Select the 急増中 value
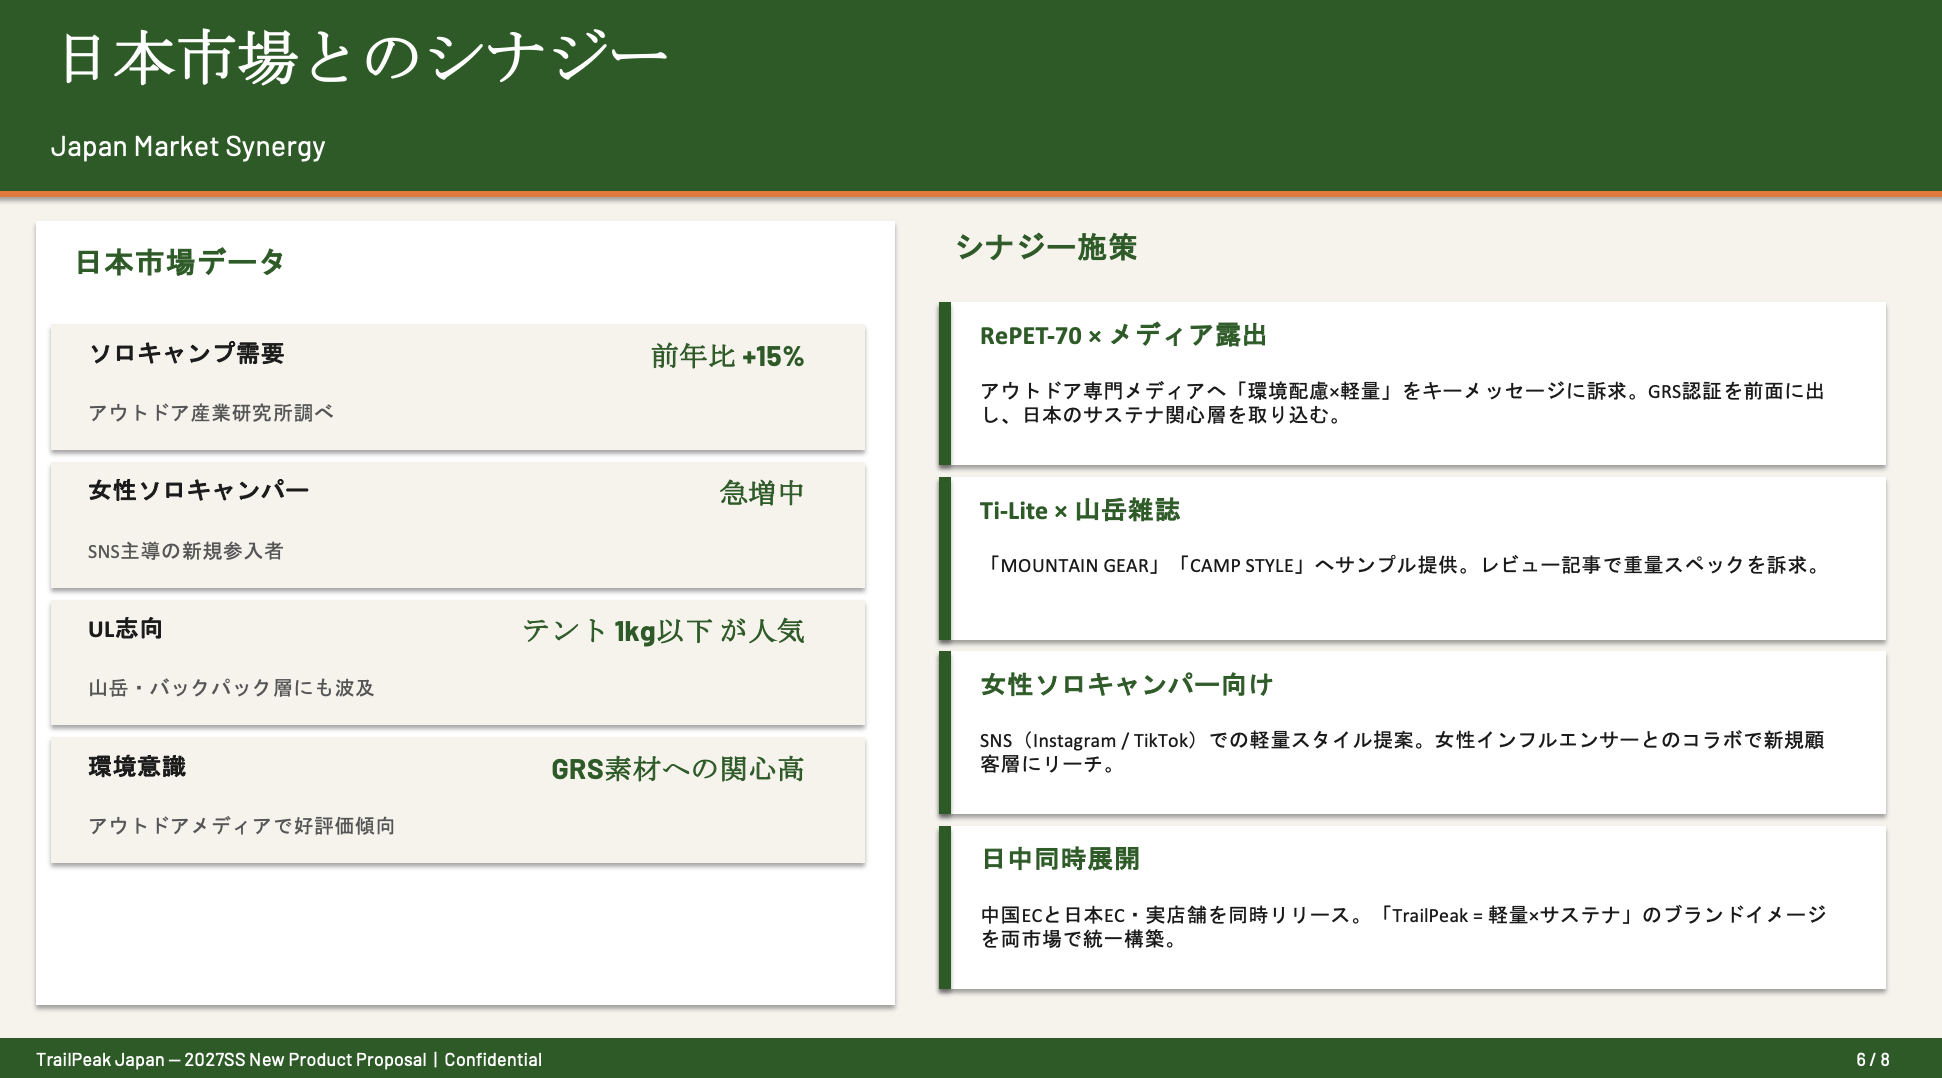Viewport: 1942px width, 1078px height. [x=762, y=493]
